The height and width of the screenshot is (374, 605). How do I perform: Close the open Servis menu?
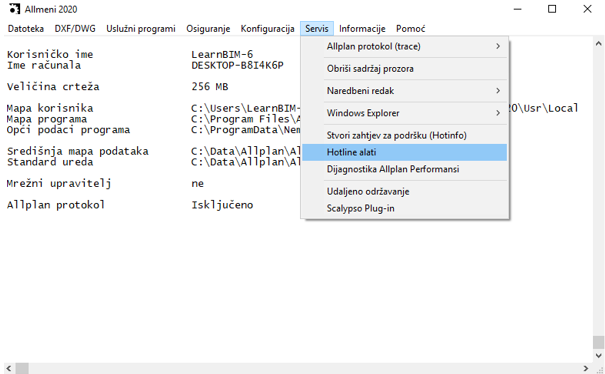(x=317, y=29)
